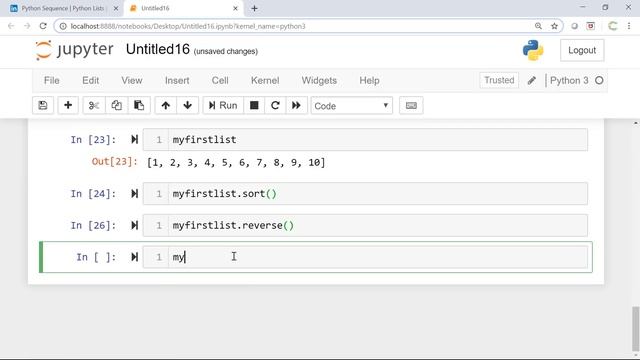Click the zoom magnifier icon in address bar

[538, 26]
